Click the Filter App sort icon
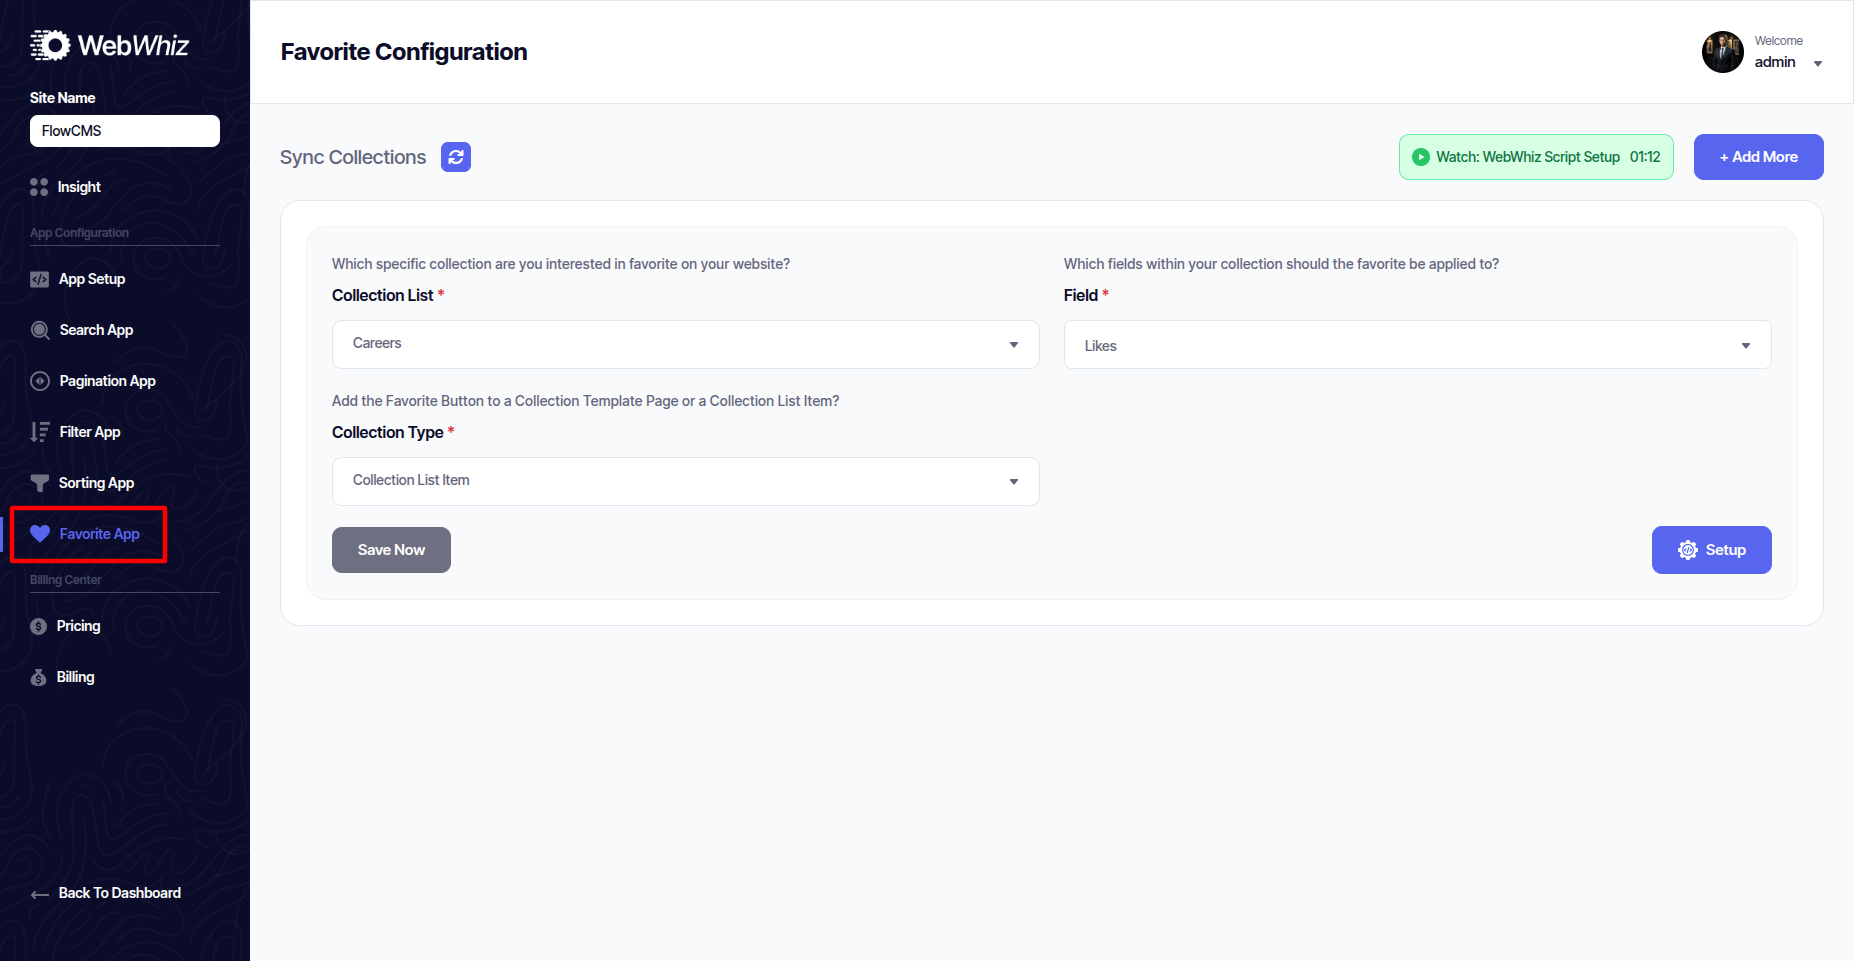 (x=40, y=432)
